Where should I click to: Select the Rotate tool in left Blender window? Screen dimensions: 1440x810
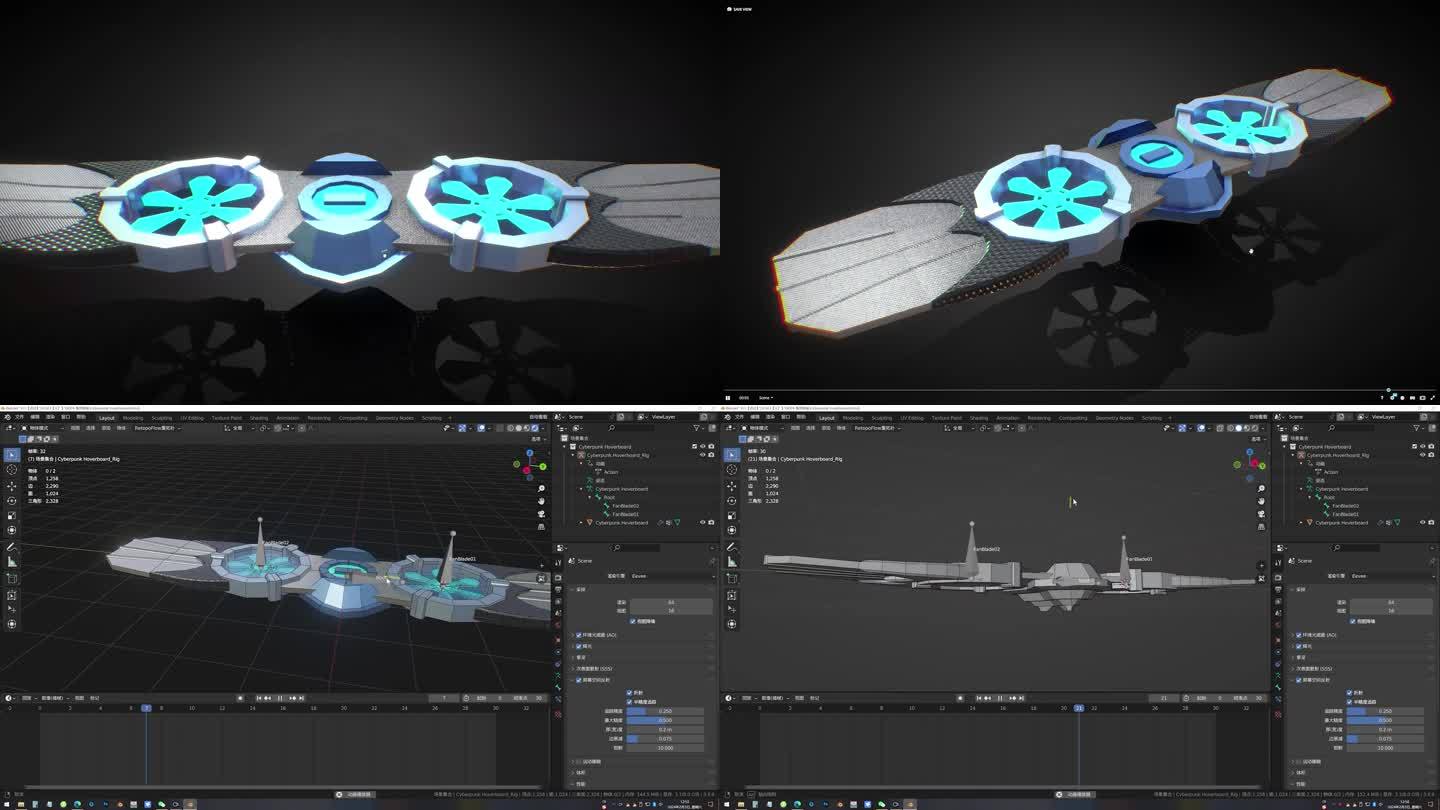point(12,501)
